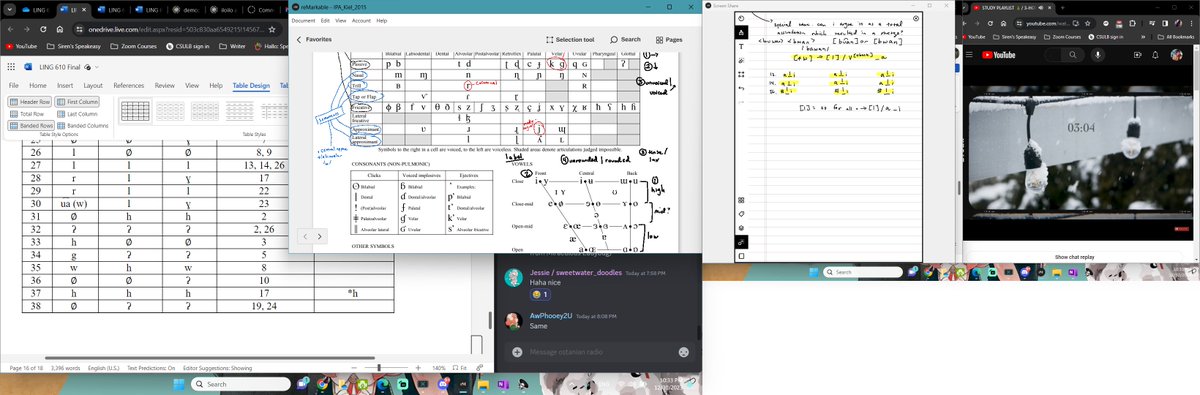The height and width of the screenshot is (395, 1200).
Task: Activate the Selection tool in reMarkable
Action: pyautogui.click(x=570, y=40)
